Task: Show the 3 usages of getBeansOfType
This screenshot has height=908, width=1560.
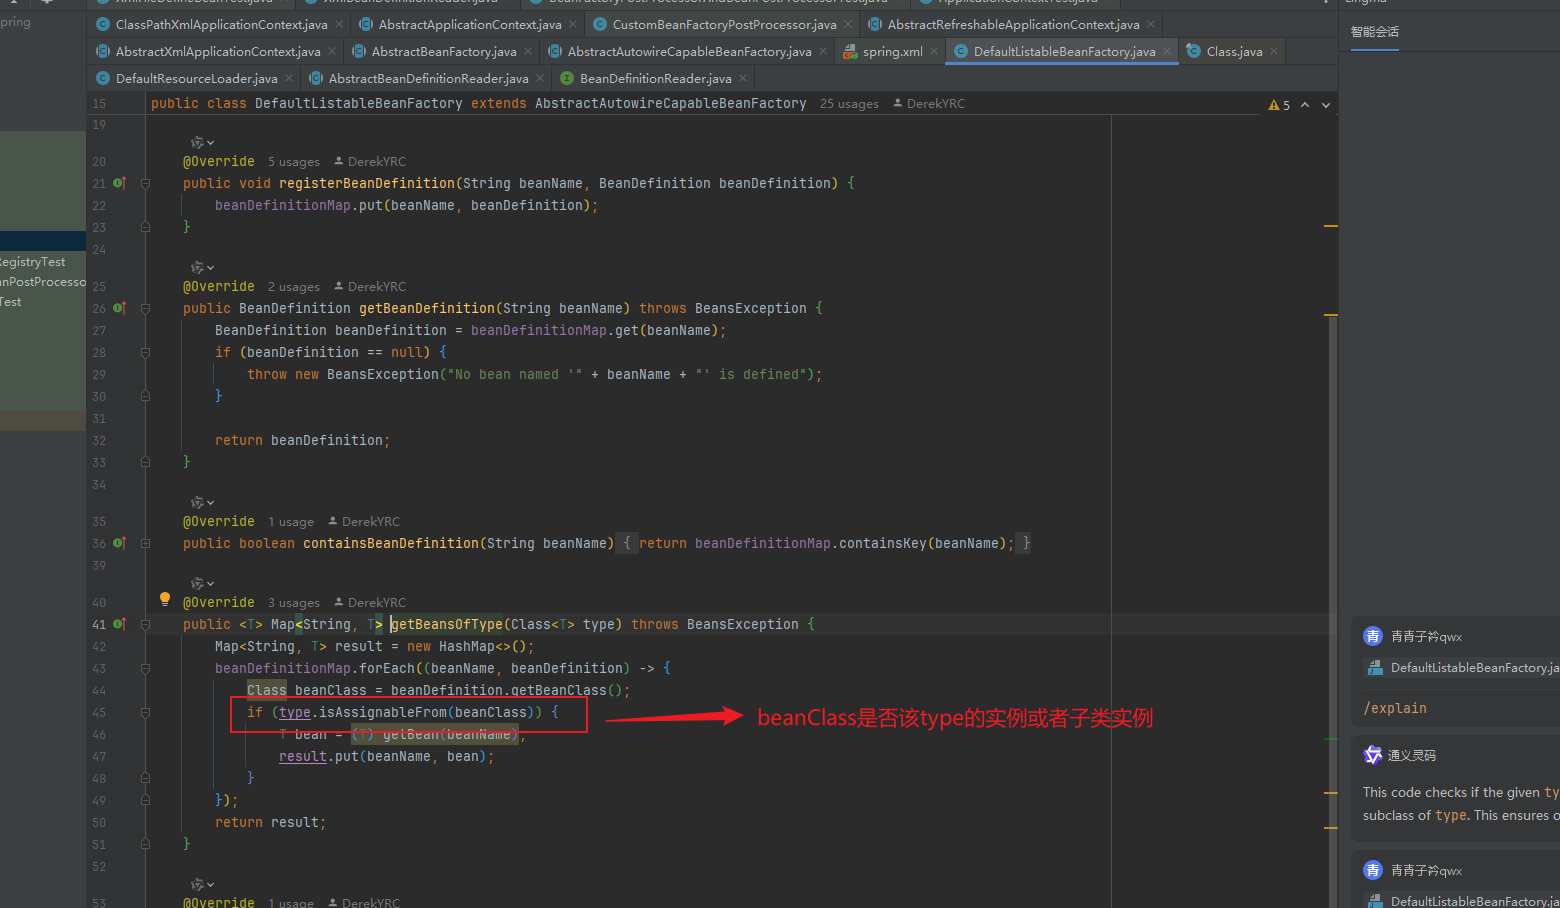Action: coord(294,603)
